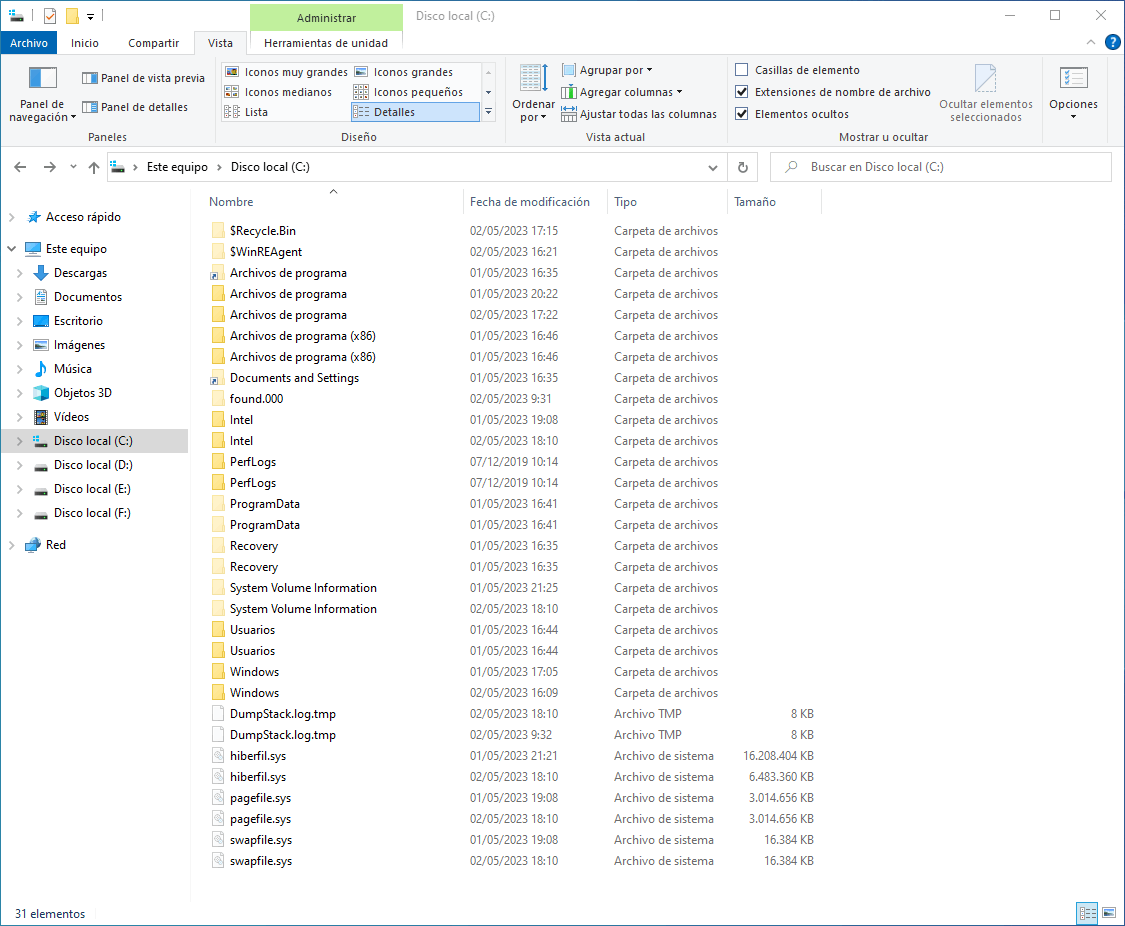The height and width of the screenshot is (926, 1125).
Task: Open quick access toolbar customize dropdown
Action: (90, 16)
